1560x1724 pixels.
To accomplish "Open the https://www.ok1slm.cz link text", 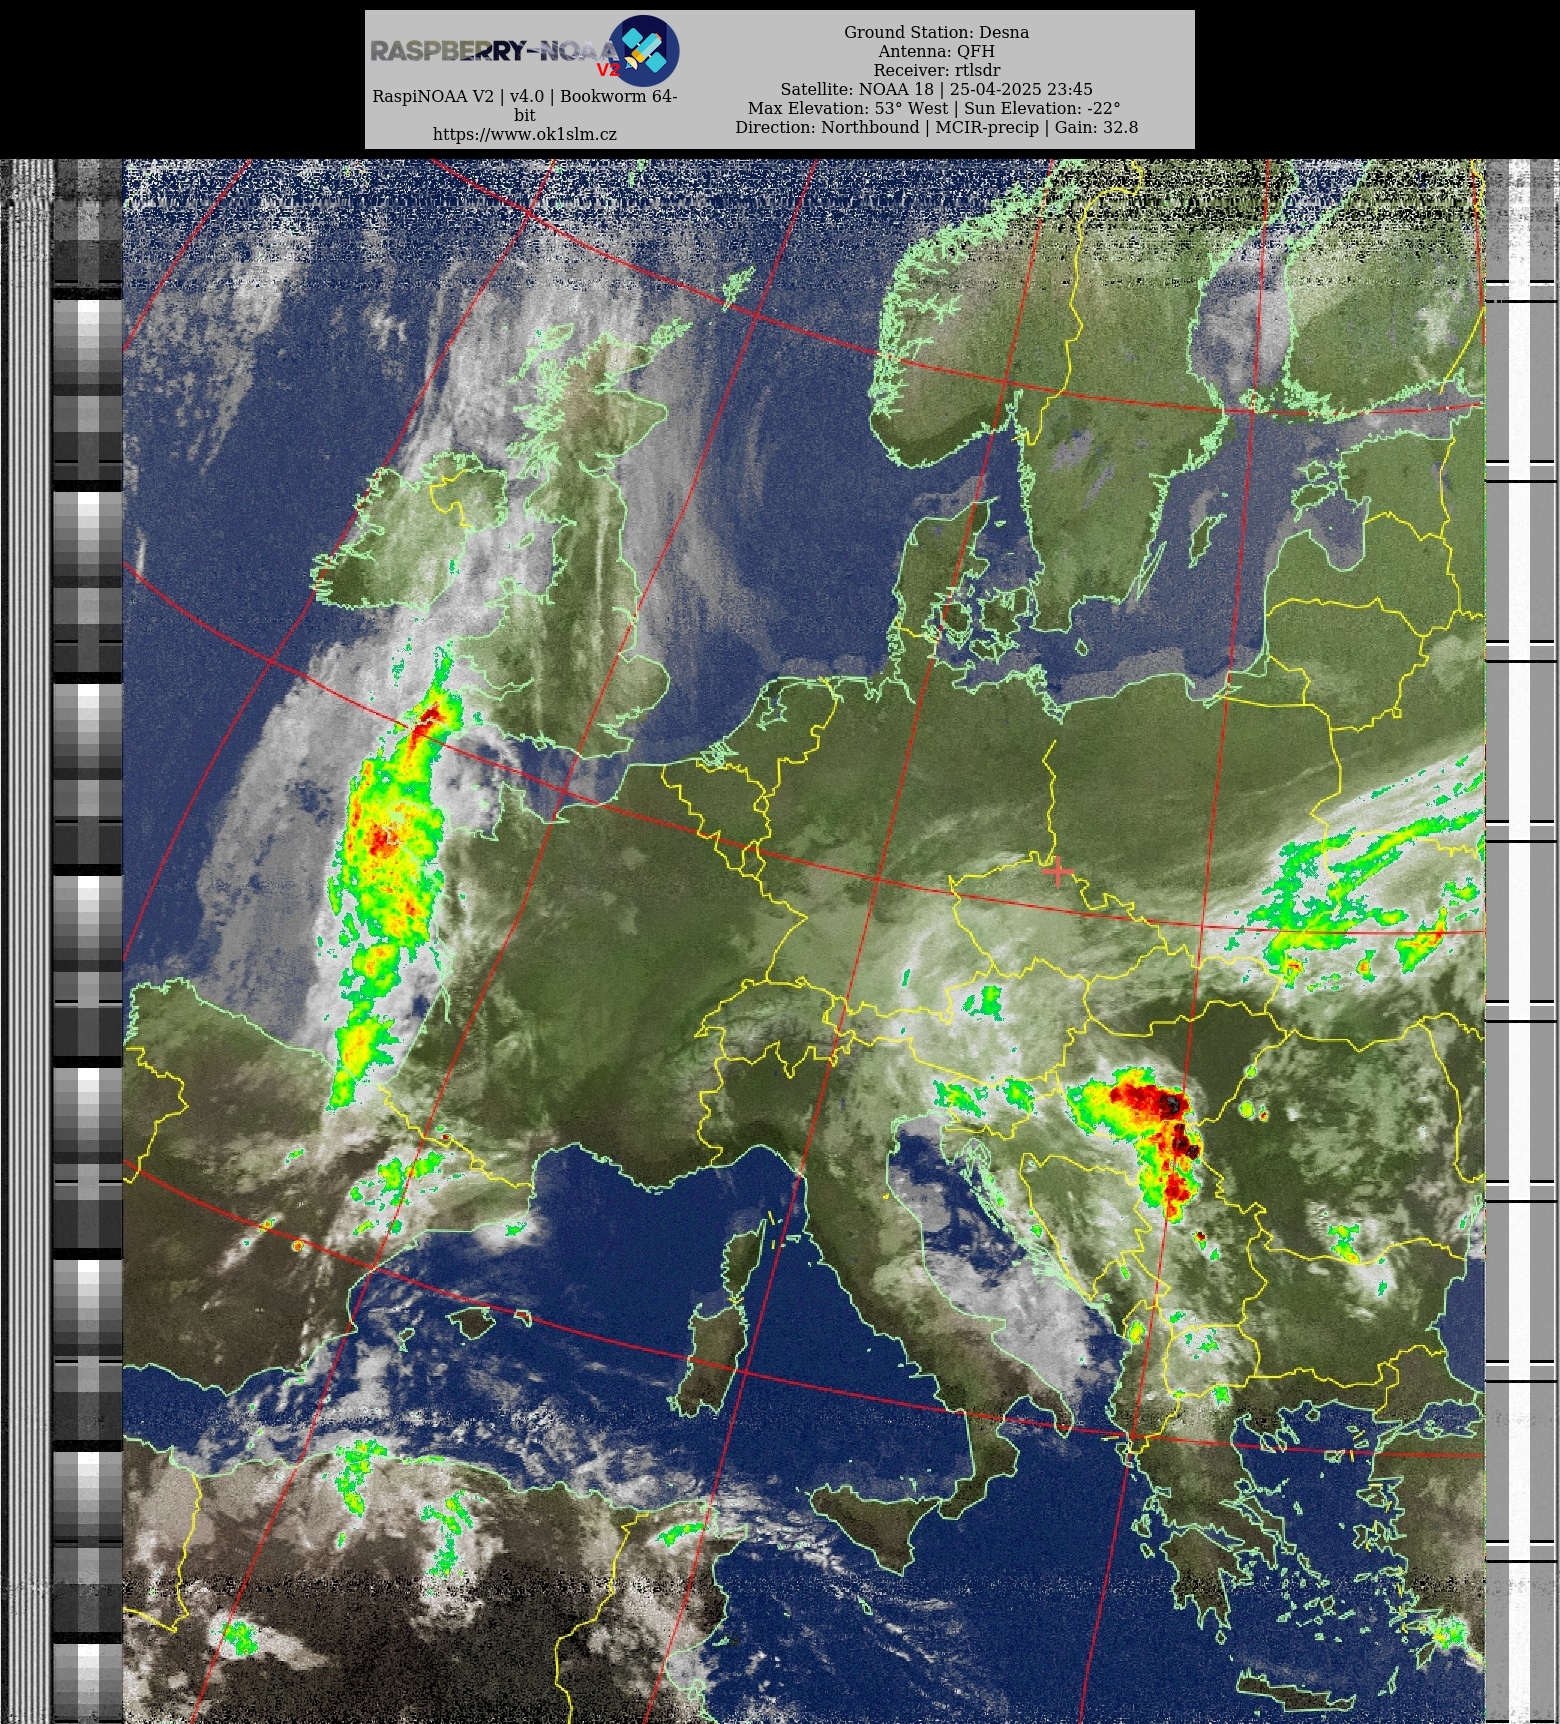I will 524,134.
